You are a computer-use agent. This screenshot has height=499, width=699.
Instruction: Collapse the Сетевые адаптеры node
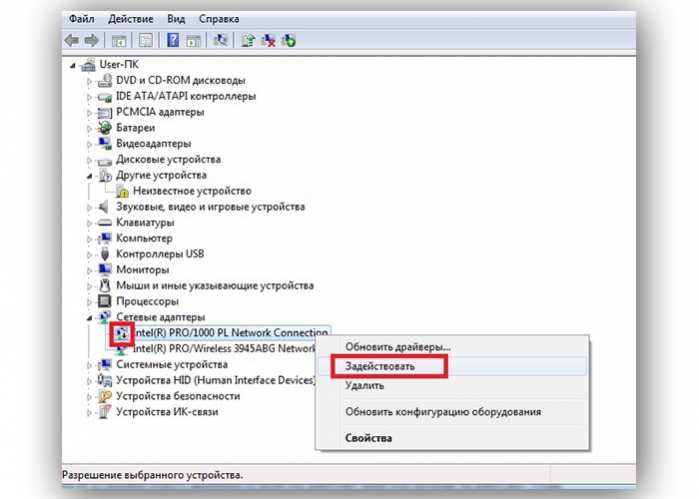click(89, 318)
